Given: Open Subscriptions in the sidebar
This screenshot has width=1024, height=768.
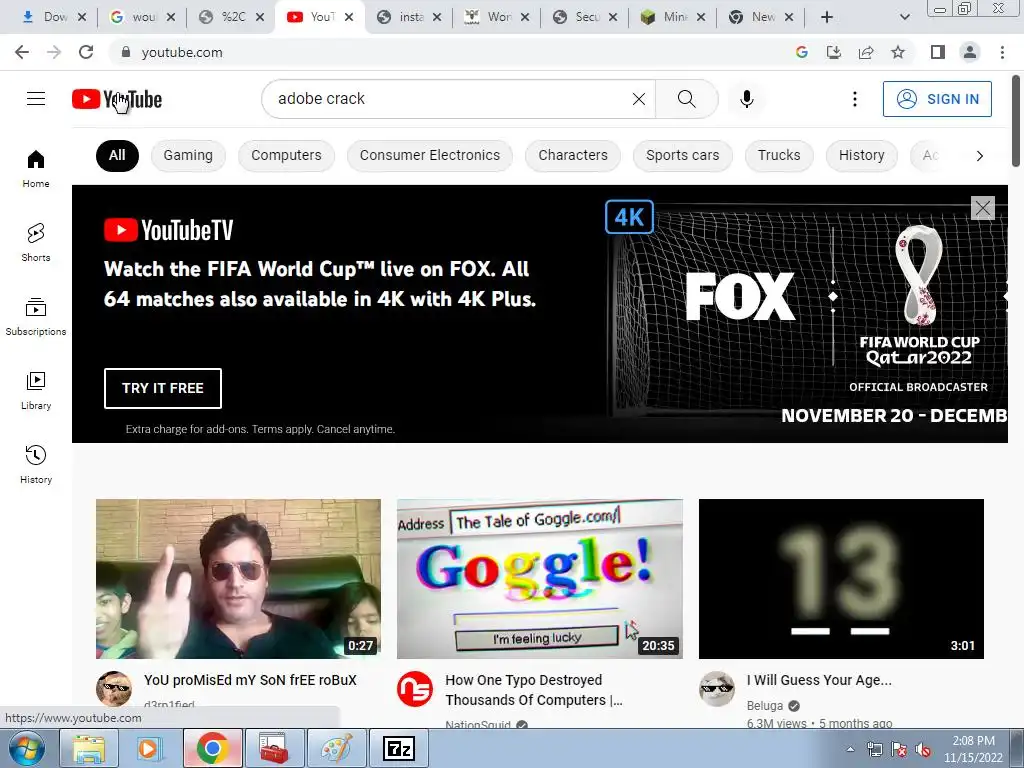Looking at the screenshot, I should (x=36, y=317).
